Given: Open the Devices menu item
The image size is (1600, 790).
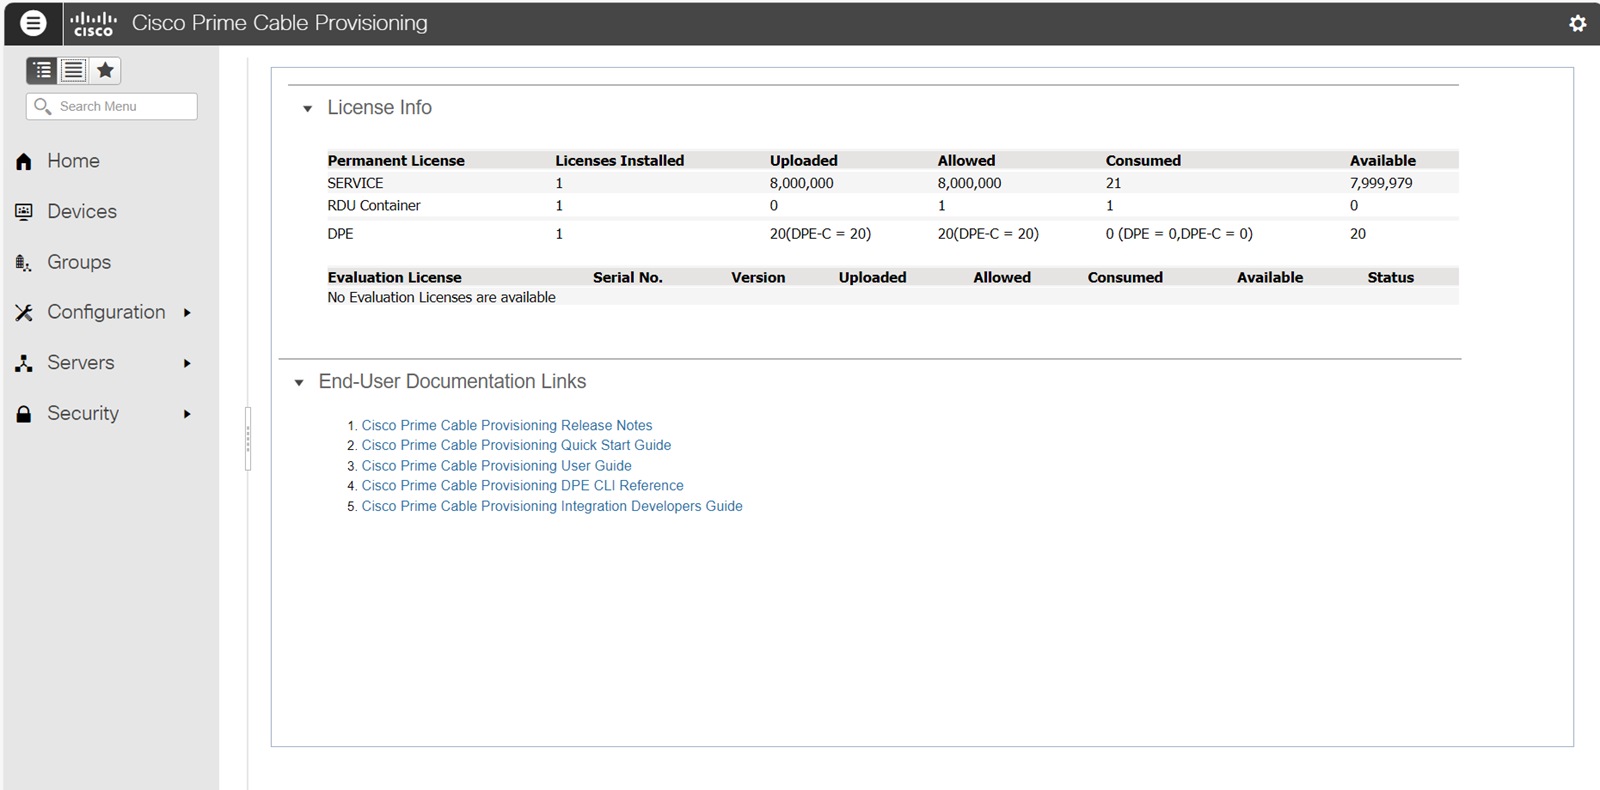Looking at the screenshot, I should 82,212.
